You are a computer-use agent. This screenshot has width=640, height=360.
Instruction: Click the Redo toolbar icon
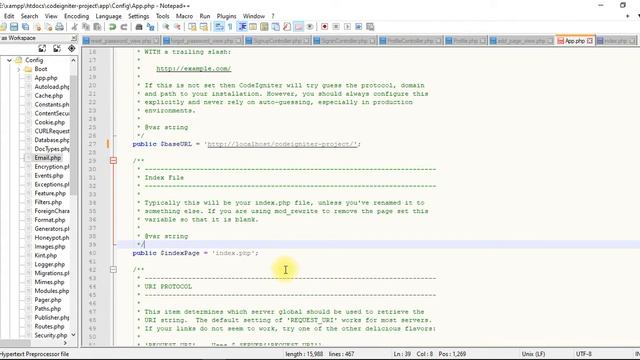click(124, 27)
